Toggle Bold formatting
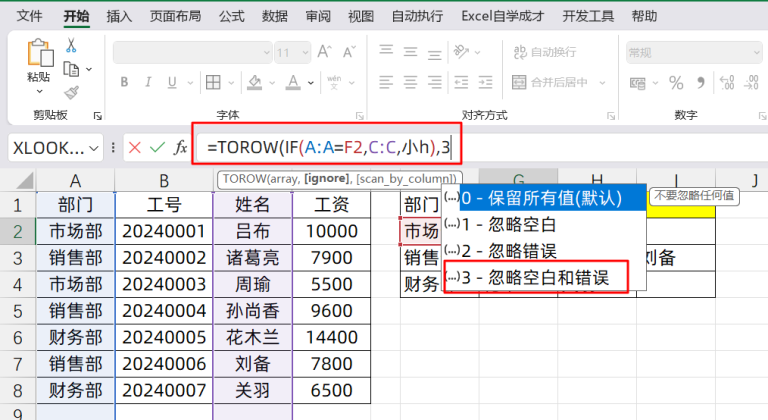Image resolution: width=768 pixels, height=420 pixels. (x=123, y=82)
